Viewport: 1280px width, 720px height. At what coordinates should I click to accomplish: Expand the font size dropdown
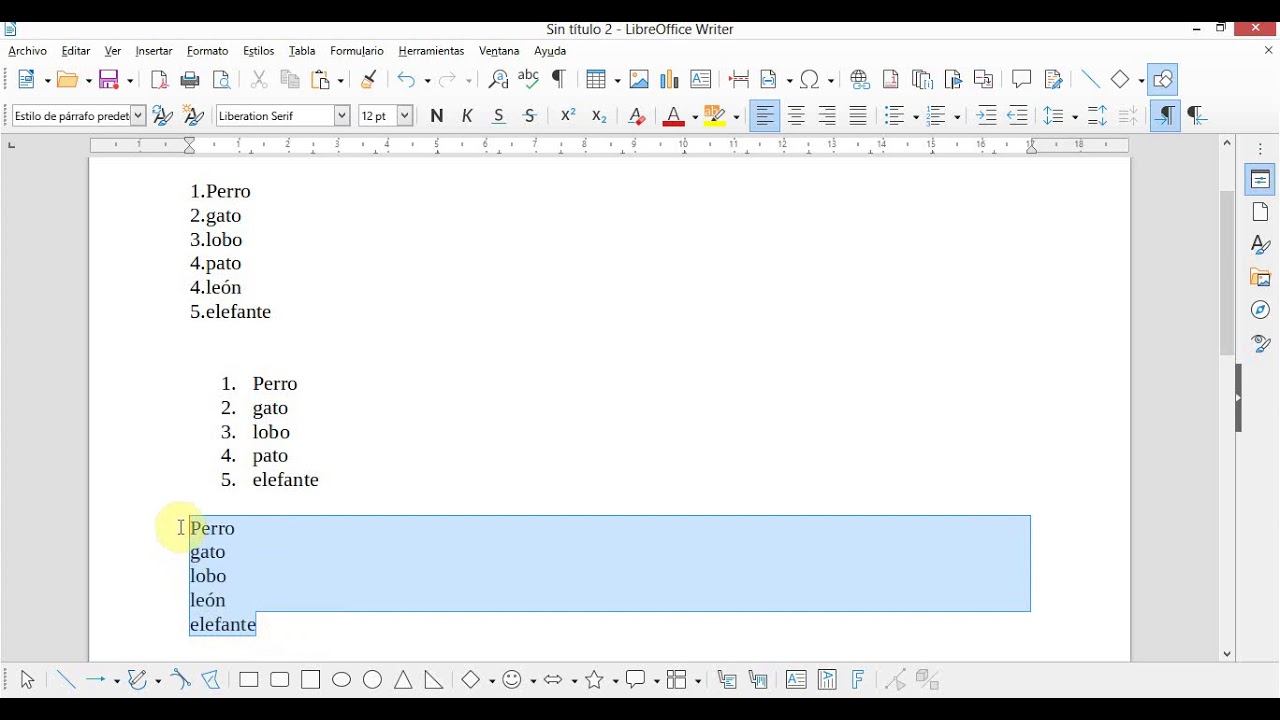coord(405,116)
